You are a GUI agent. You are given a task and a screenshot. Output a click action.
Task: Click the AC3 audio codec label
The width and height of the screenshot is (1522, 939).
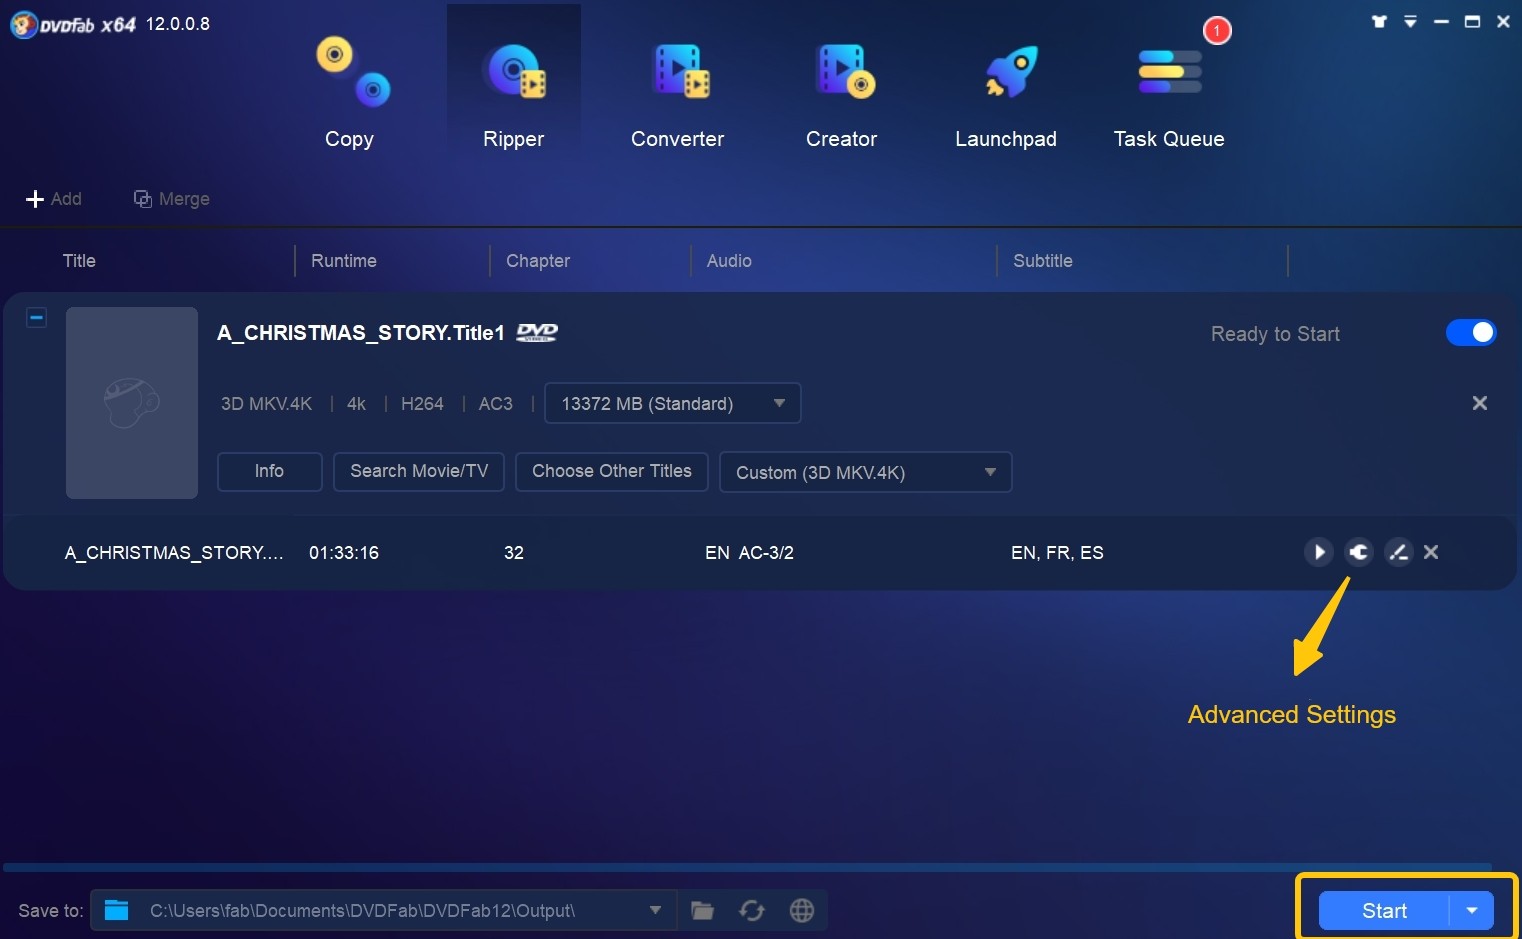tap(495, 404)
